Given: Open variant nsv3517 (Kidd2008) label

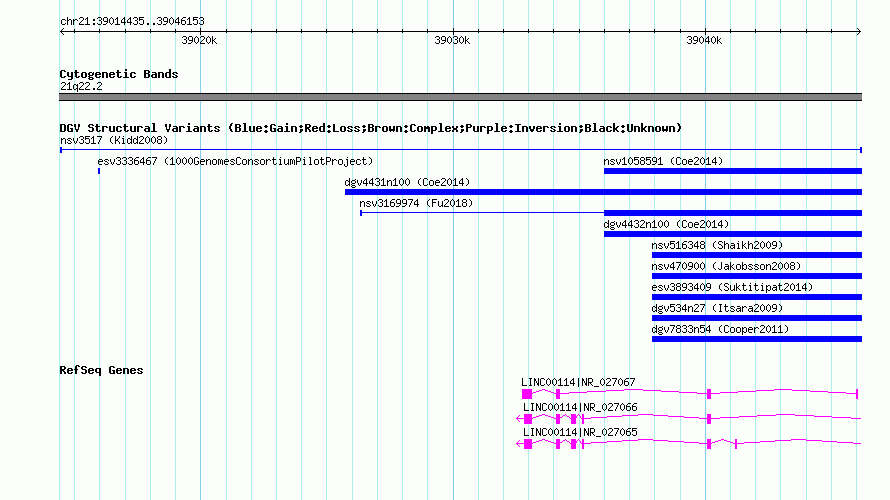Looking at the screenshot, I should (x=114, y=140).
